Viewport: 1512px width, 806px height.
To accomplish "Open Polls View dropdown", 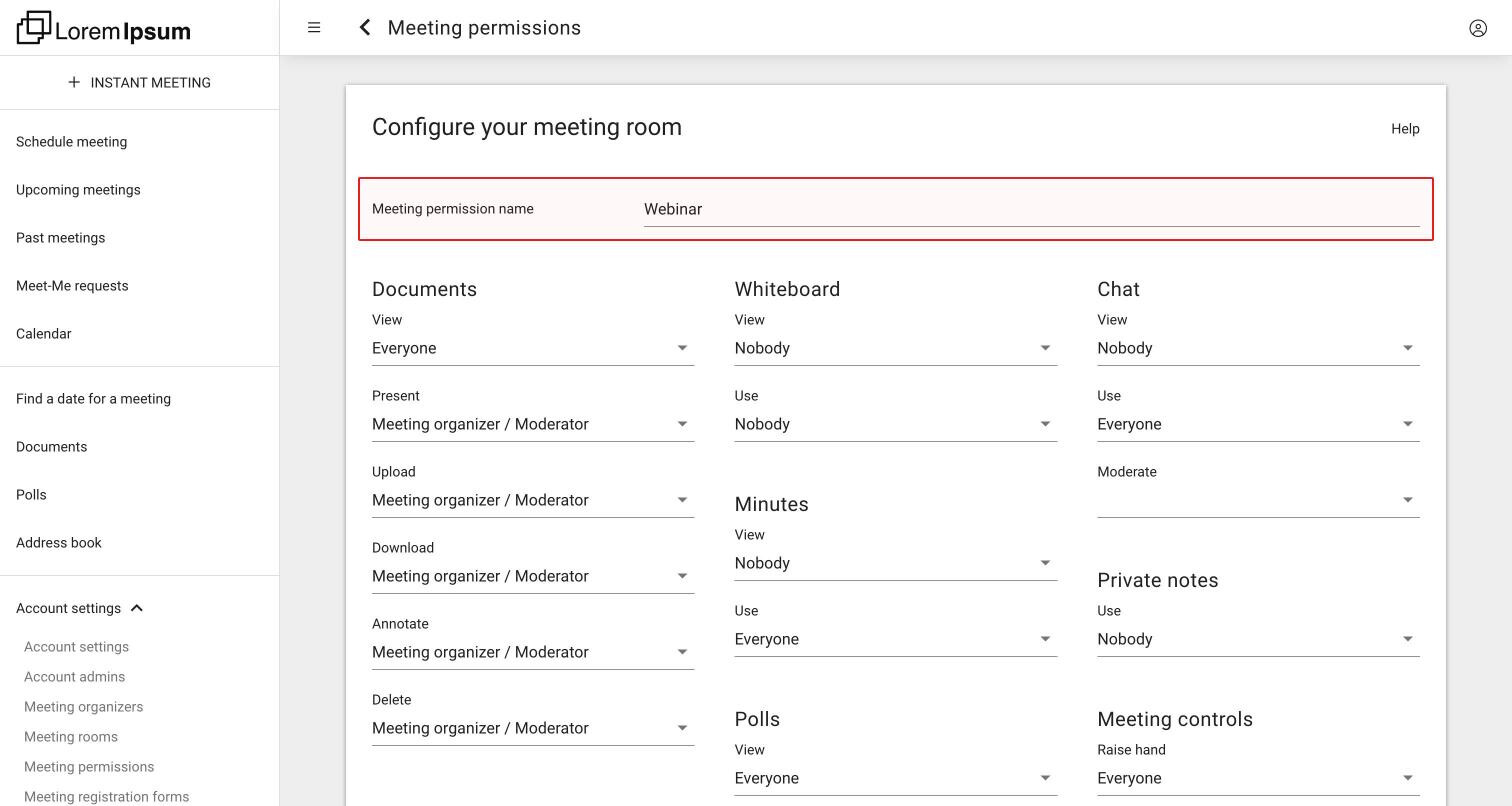I will point(896,778).
